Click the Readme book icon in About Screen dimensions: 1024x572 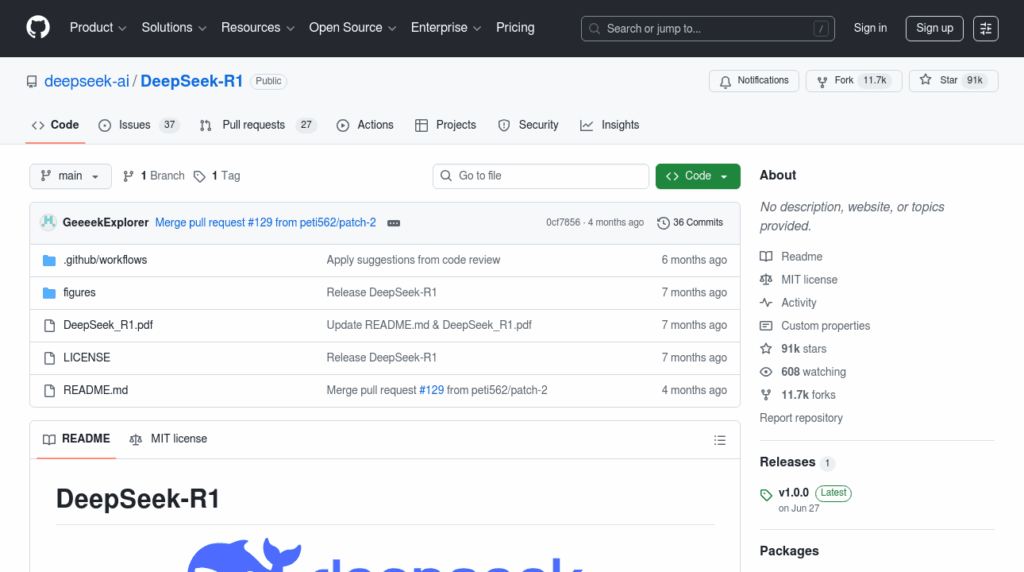point(766,257)
